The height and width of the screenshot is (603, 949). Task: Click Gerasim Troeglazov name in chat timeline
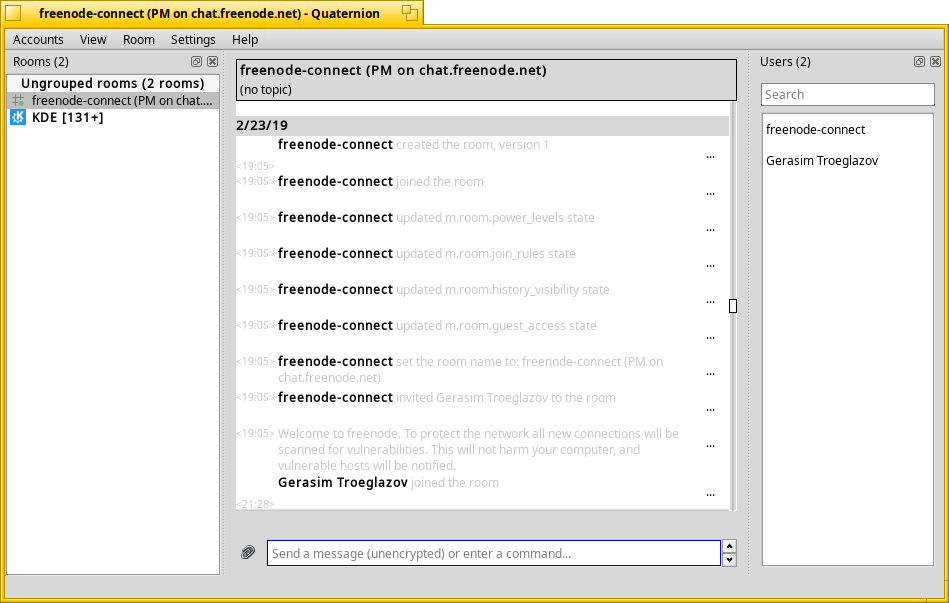point(343,483)
